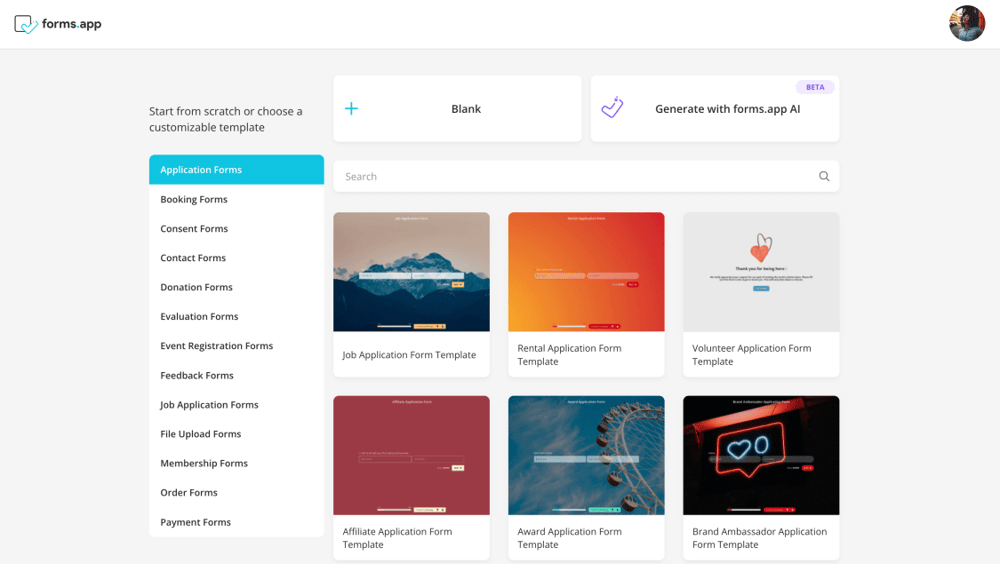
Task: Open the user profile avatar
Action: pyautogui.click(x=966, y=24)
